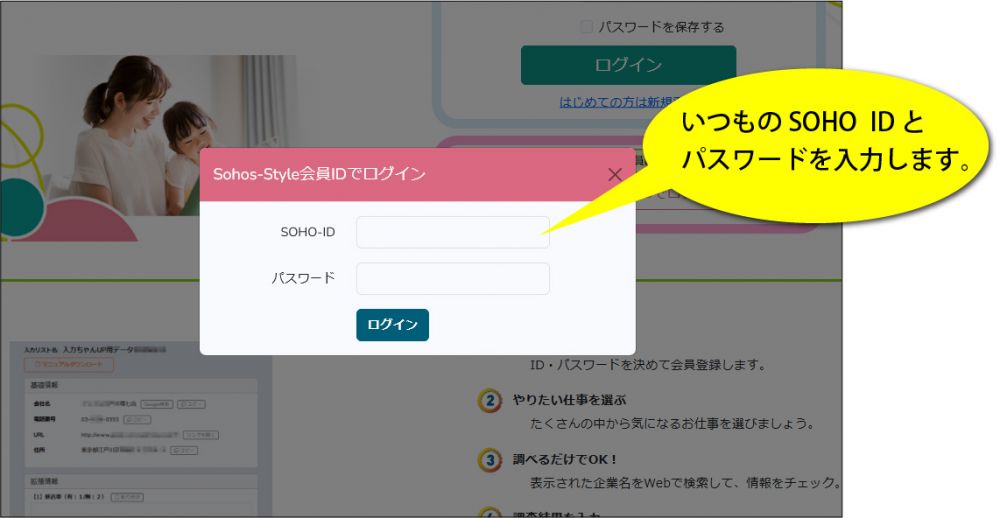
Task: Click the green ログイン button behind the dialog
Action: click(x=628, y=65)
